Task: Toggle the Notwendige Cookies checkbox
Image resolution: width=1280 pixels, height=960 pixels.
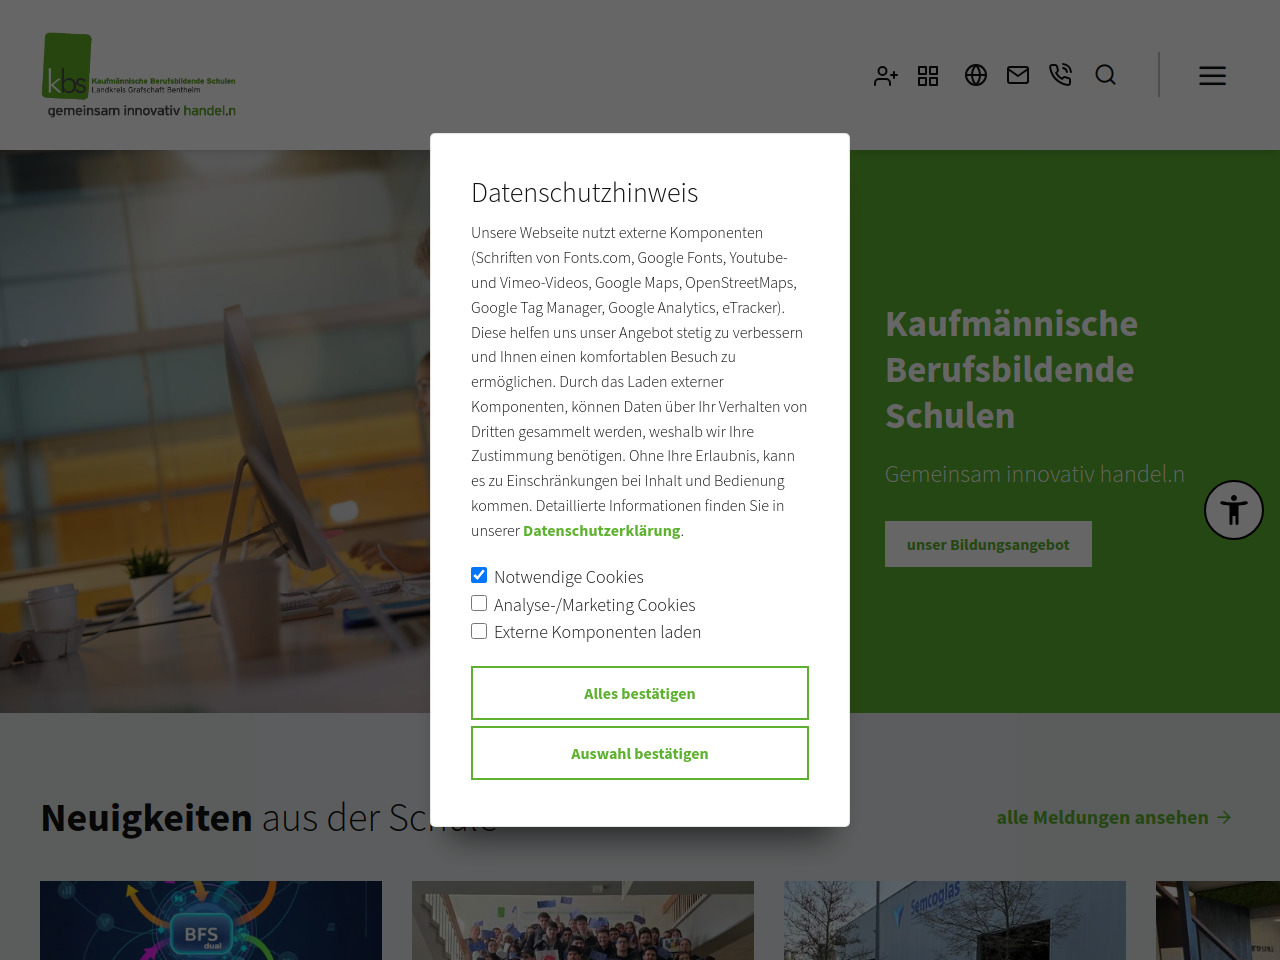Action: click(479, 575)
